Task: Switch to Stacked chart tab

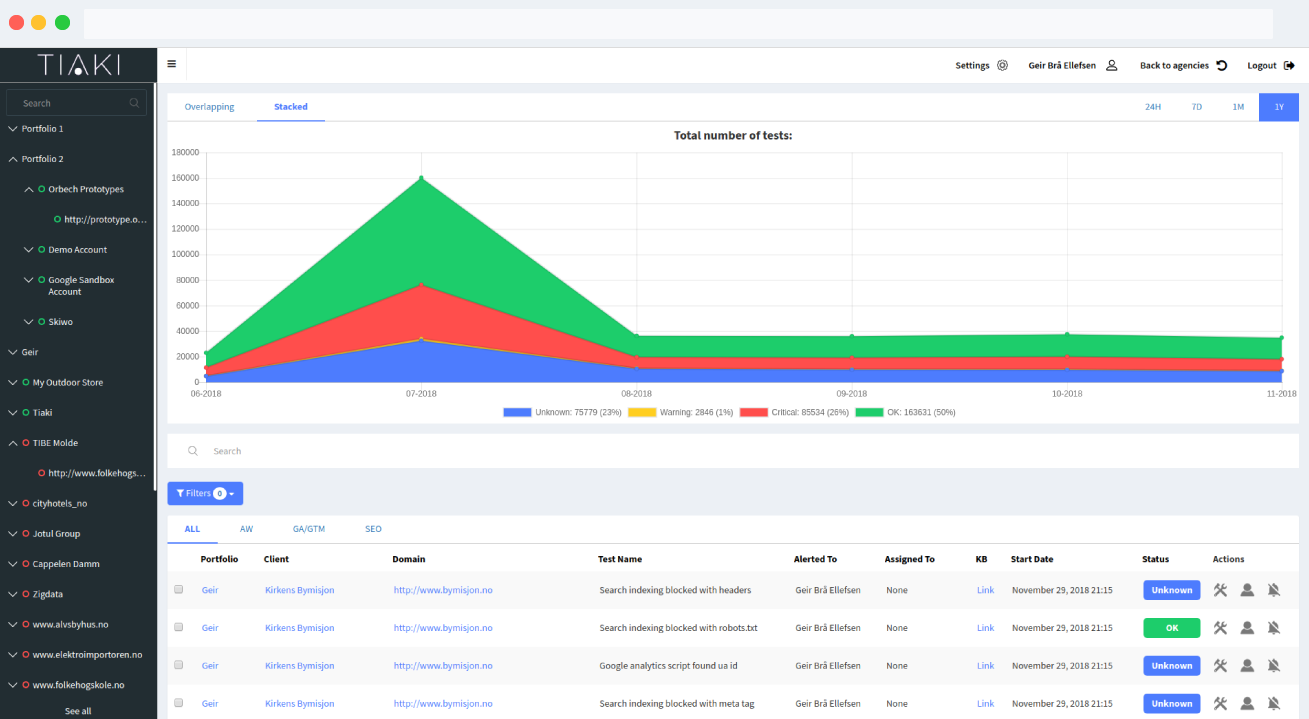Action: 291,107
